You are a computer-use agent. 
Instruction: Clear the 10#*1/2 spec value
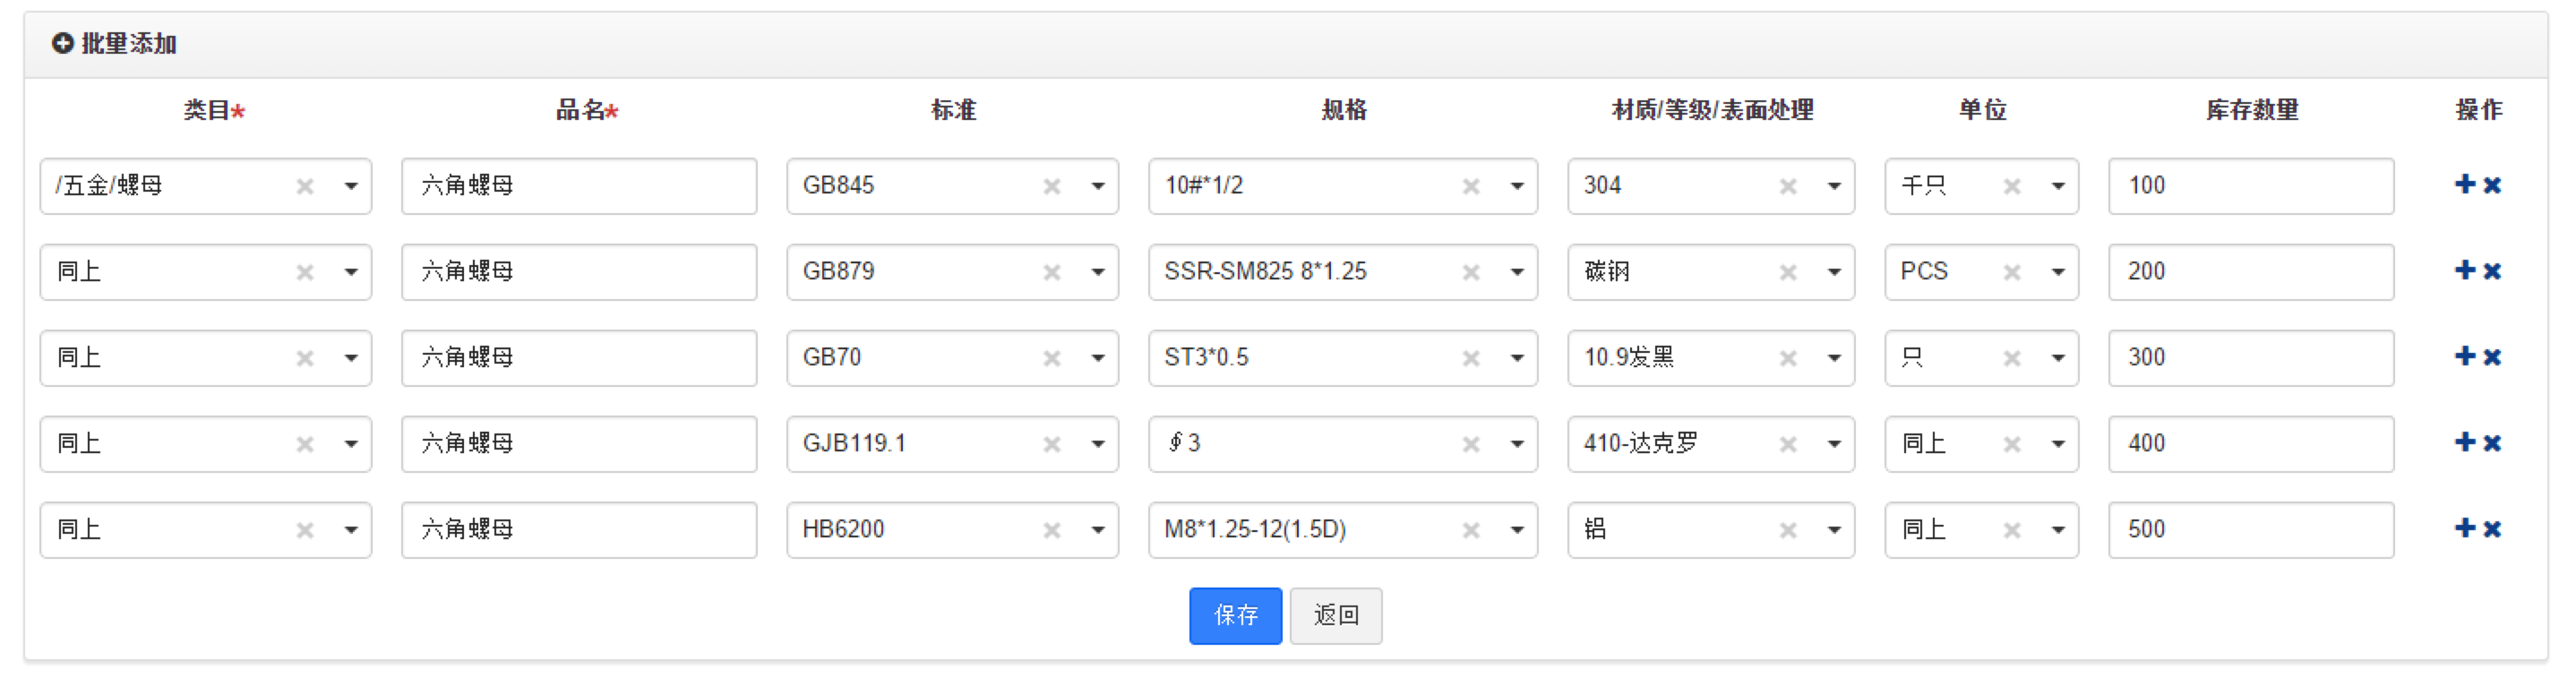[1471, 186]
